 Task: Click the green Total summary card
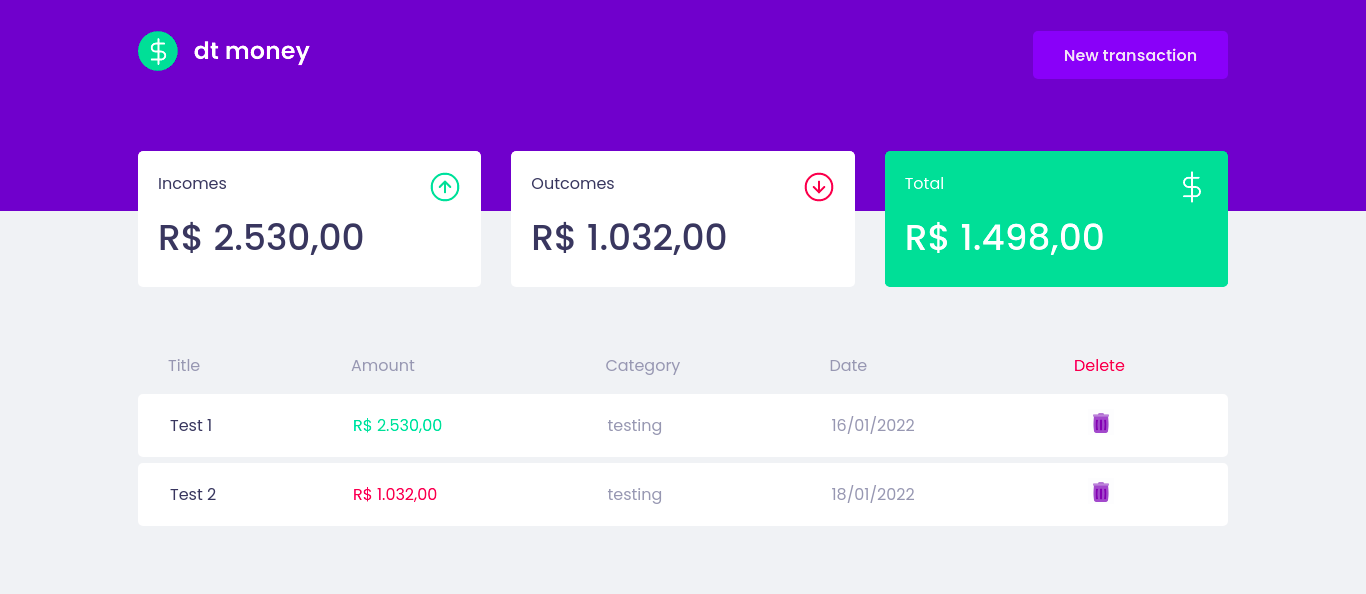[1056, 218]
